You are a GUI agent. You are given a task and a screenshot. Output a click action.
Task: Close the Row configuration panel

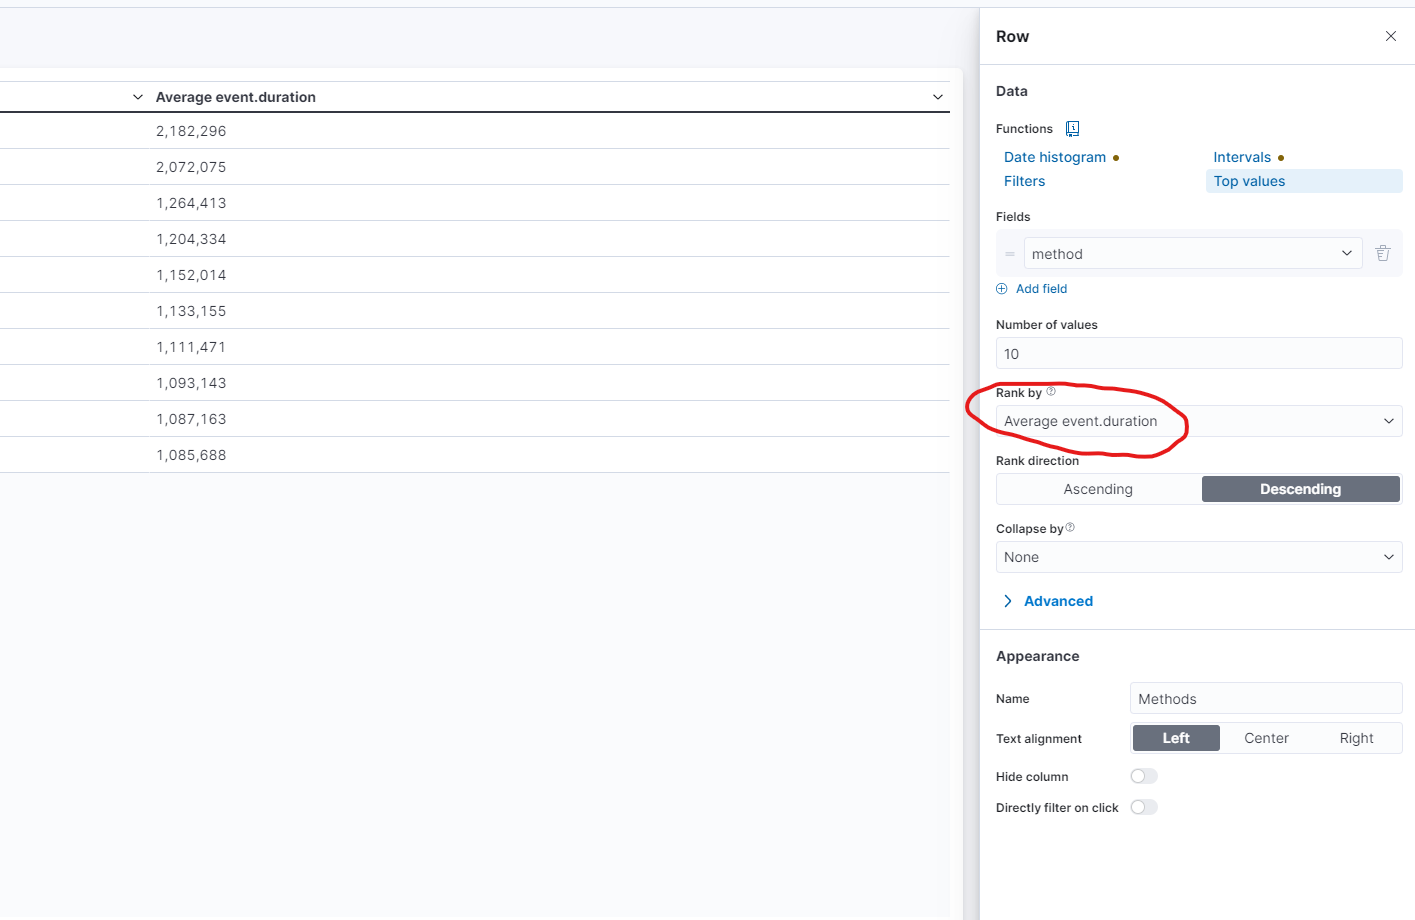tap(1390, 35)
